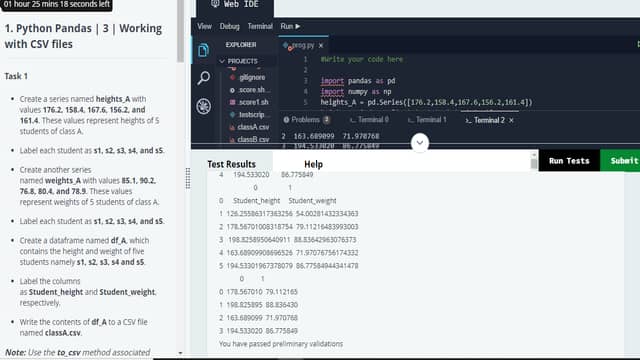Click the task panel scroll-down arrow
This screenshot has width=640, height=360.
(180, 353)
